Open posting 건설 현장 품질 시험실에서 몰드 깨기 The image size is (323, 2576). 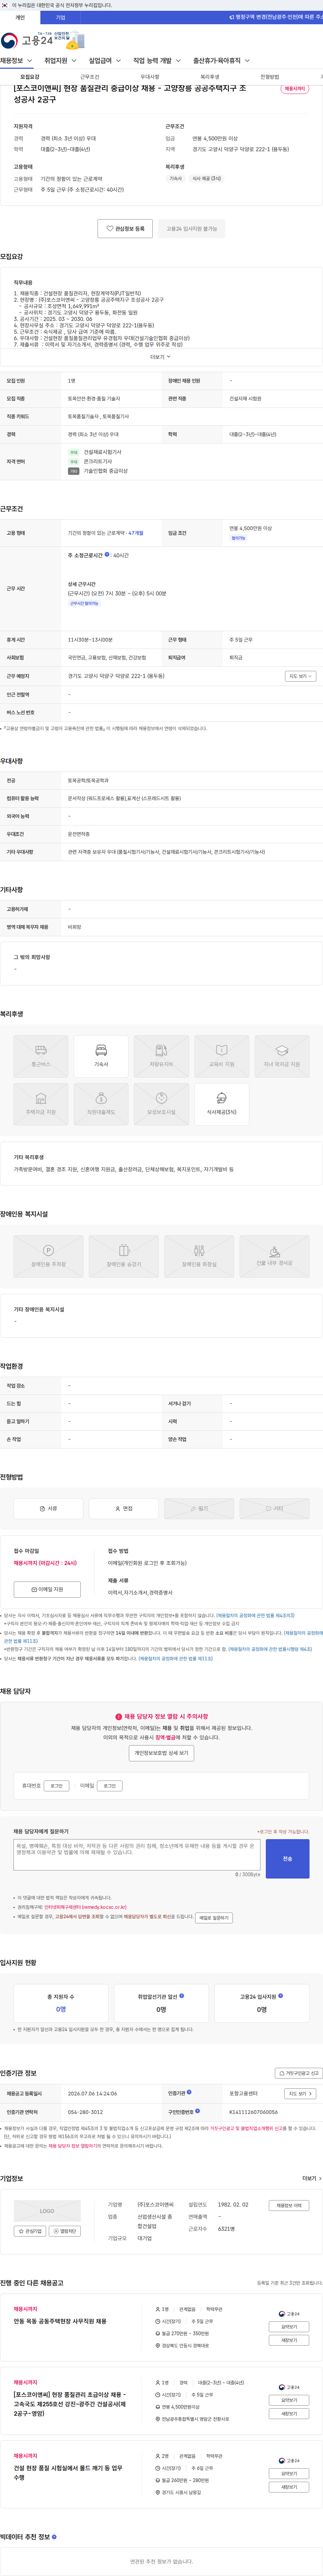tap(68, 2472)
